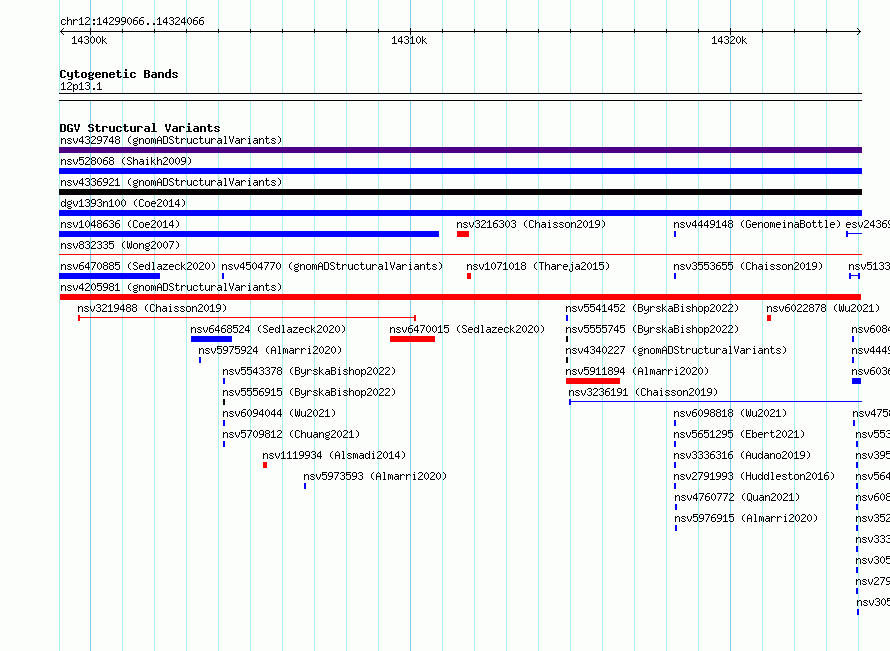Image resolution: width=890 pixels, height=651 pixels.
Task: Select nsv5709812 (Chuang2021) label
Action: 291,434
